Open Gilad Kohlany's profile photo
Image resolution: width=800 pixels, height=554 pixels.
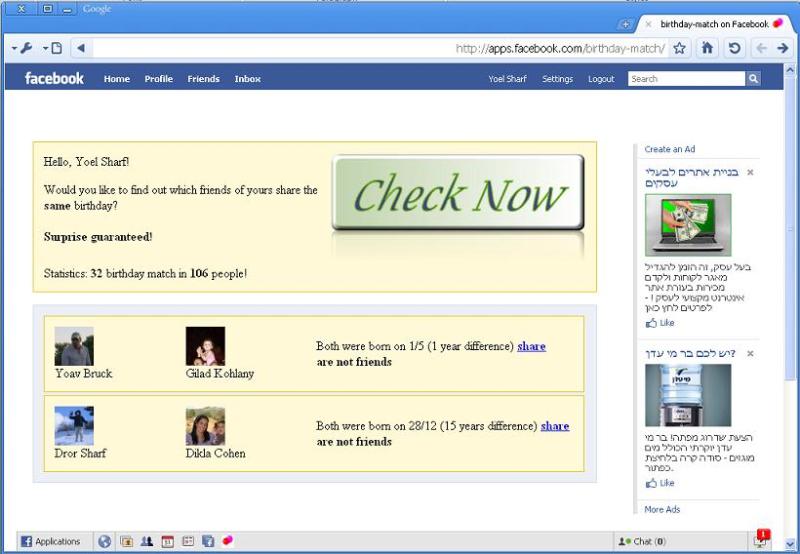[x=205, y=346]
